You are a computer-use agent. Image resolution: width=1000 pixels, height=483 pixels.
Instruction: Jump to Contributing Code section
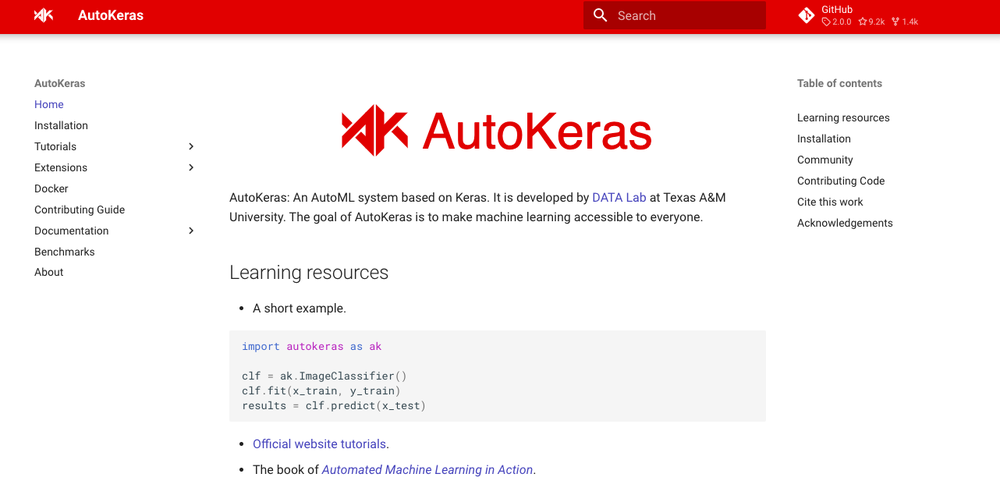click(x=841, y=181)
